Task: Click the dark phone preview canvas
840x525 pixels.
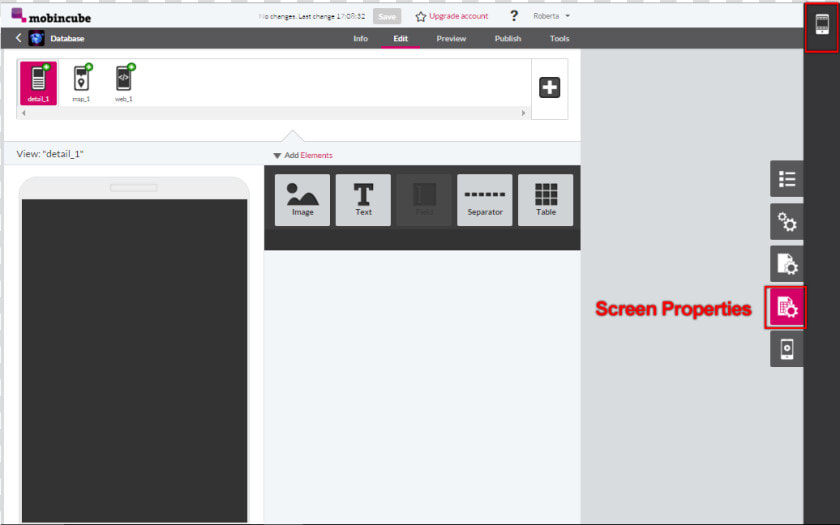Action: 134,360
